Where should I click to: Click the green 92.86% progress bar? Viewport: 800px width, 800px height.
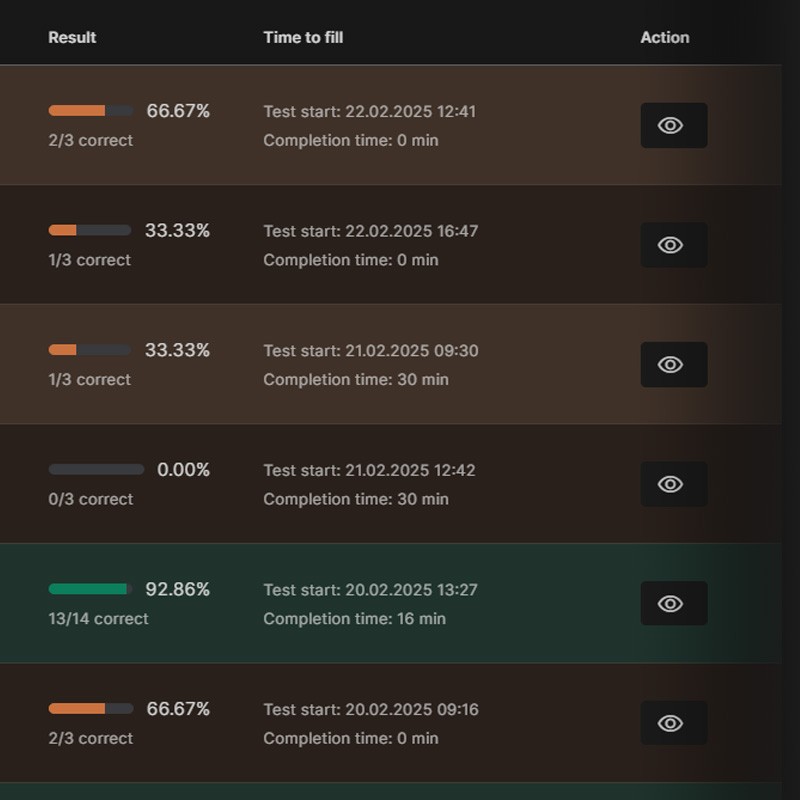pyautogui.click(x=90, y=589)
